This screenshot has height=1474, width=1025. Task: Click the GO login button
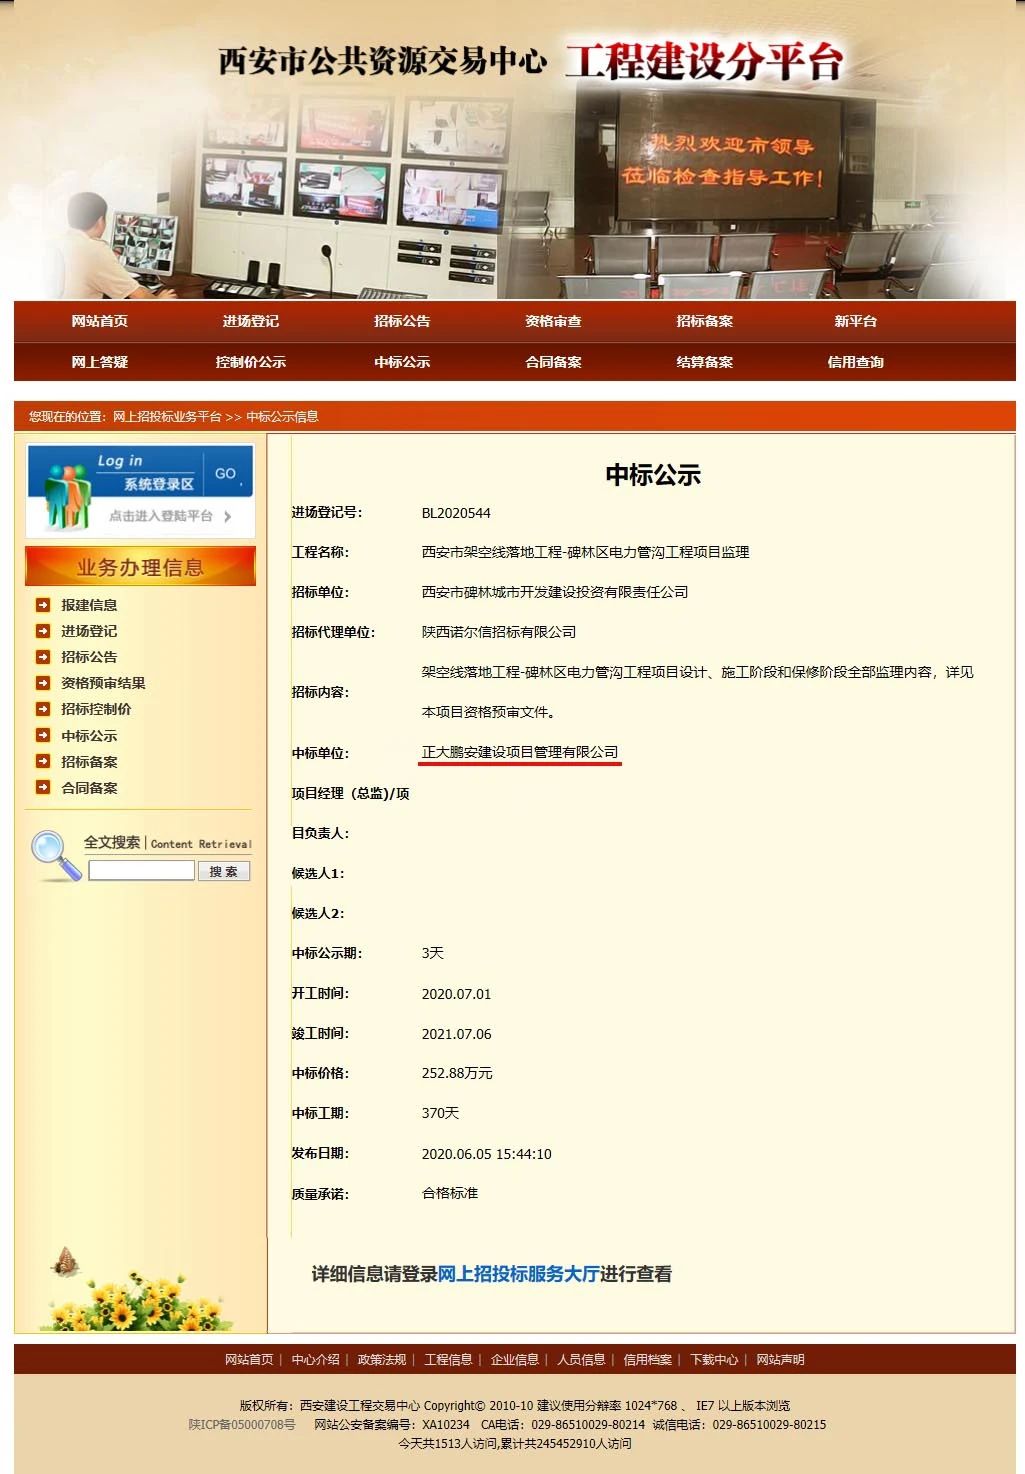(x=226, y=473)
